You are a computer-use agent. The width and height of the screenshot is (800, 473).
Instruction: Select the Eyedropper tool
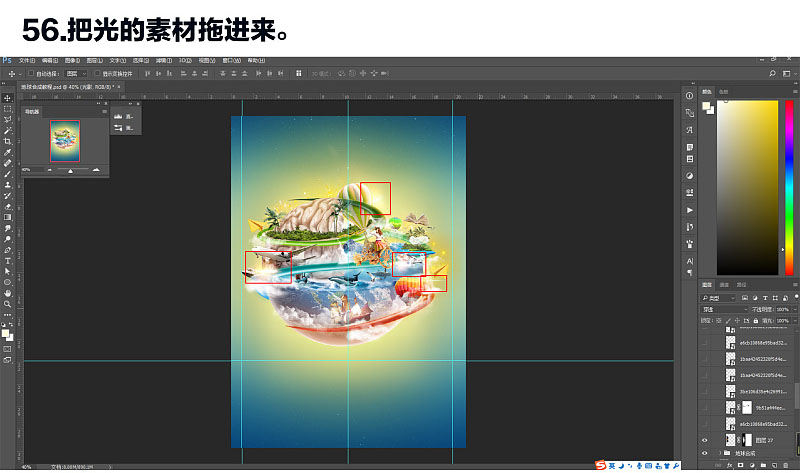(x=8, y=152)
